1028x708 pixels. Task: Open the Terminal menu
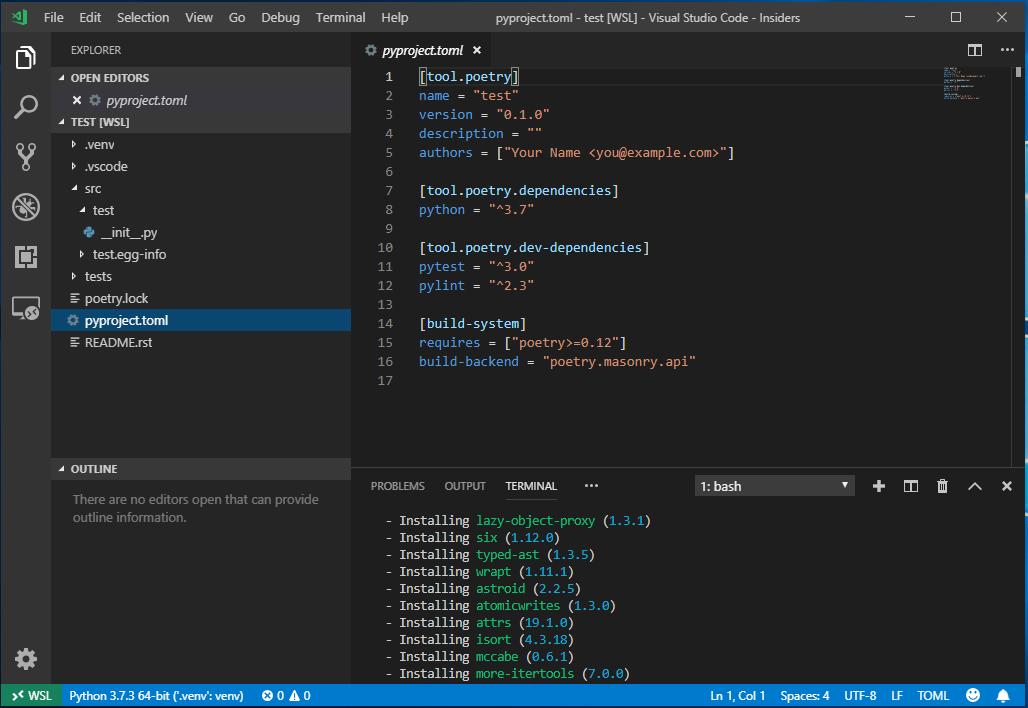pyautogui.click(x=340, y=17)
